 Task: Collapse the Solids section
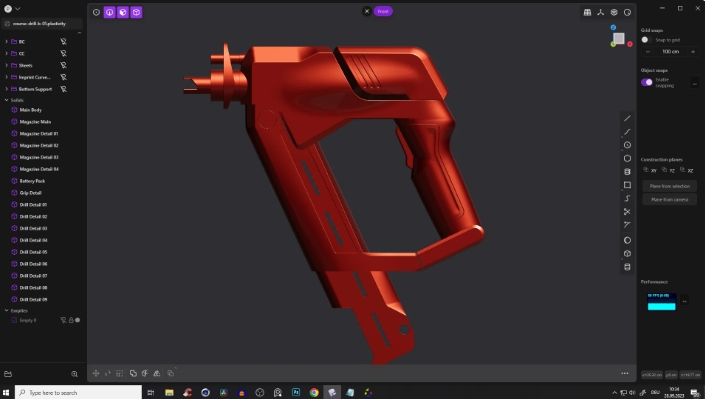pyautogui.click(x=6, y=100)
